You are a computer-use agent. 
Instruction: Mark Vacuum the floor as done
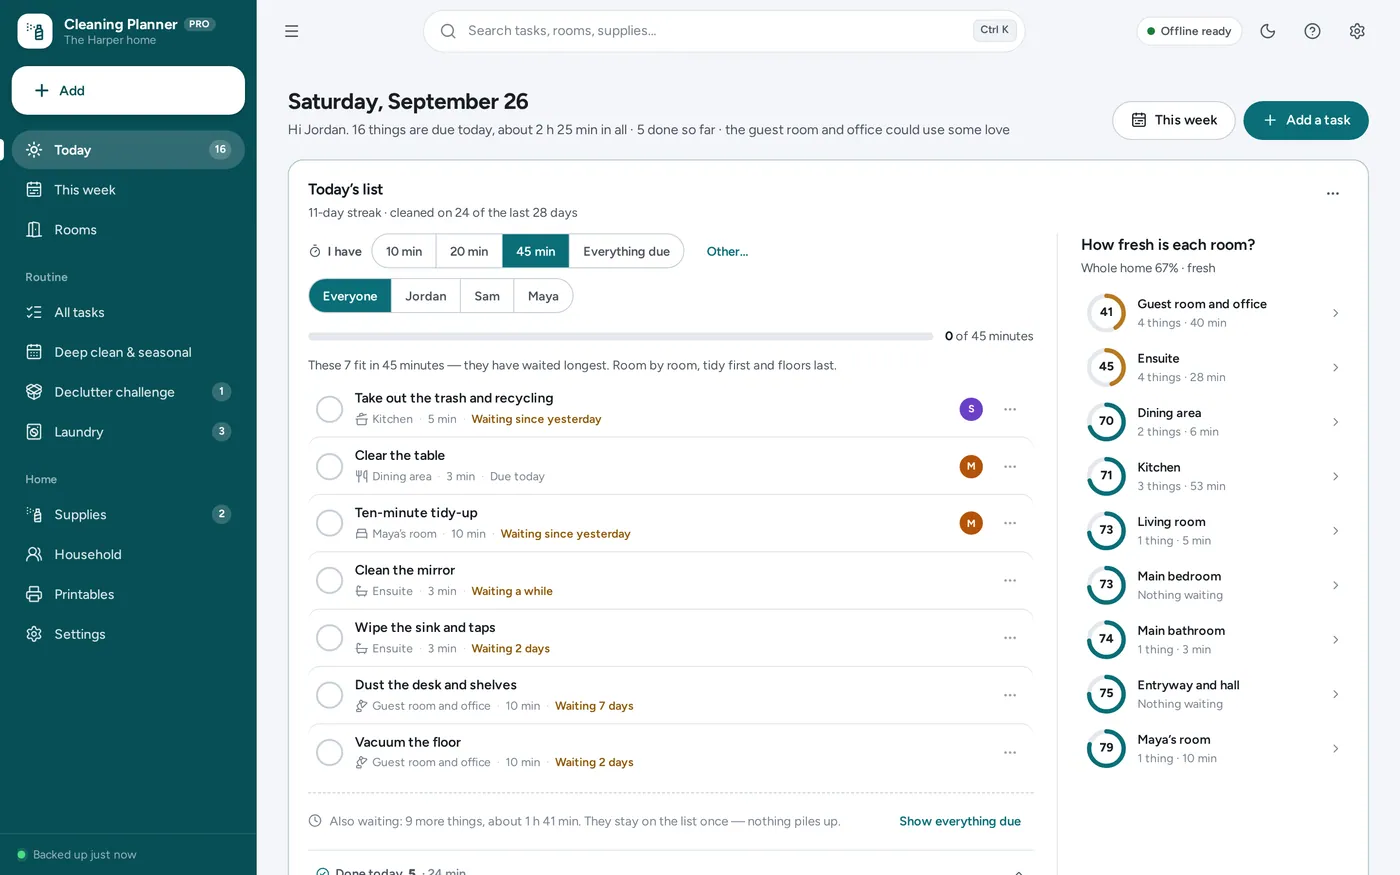pos(329,752)
